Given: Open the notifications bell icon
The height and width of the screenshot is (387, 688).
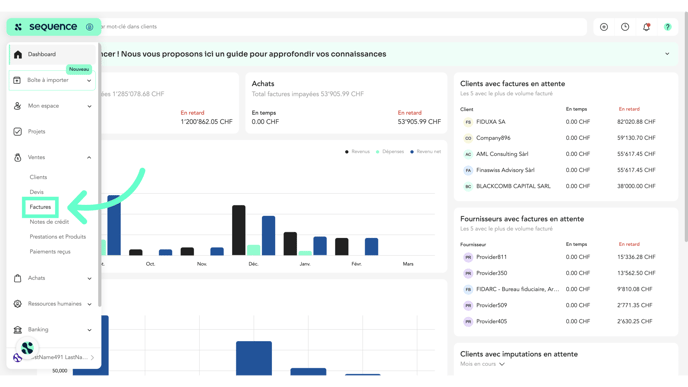Looking at the screenshot, I should tap(646, 27).
